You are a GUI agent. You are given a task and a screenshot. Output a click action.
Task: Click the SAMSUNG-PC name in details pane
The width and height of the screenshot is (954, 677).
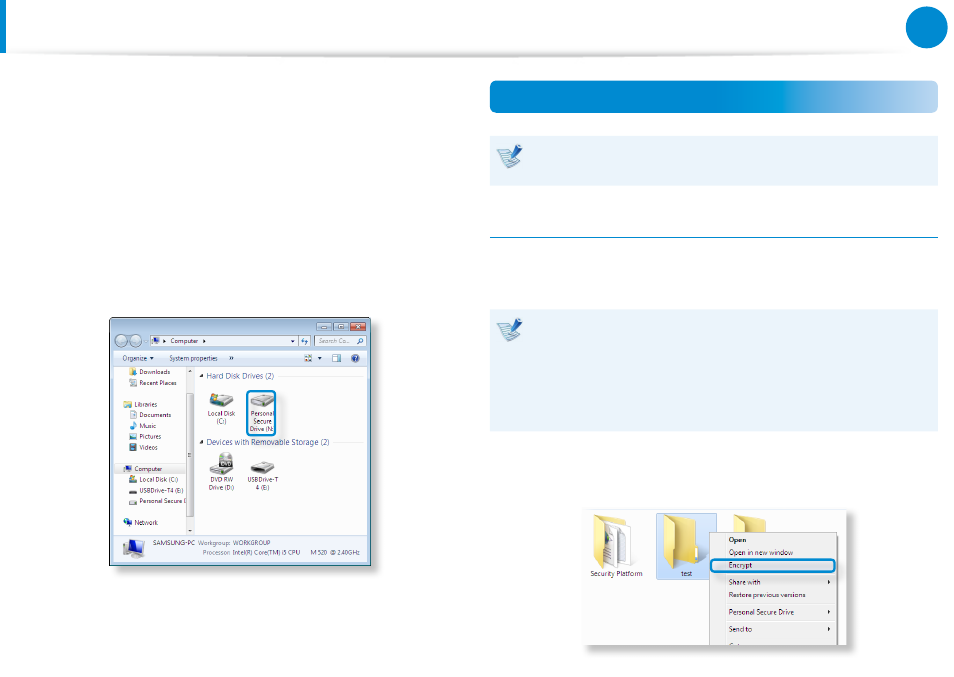point(173,543)
